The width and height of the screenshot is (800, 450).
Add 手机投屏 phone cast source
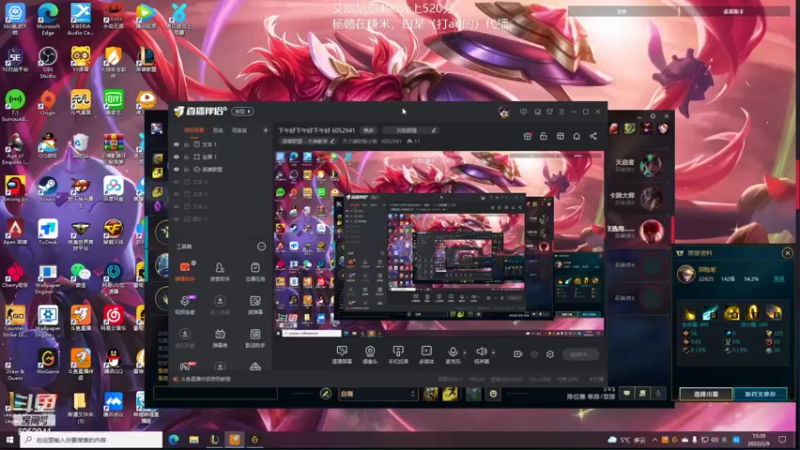[x=398, y=354]
